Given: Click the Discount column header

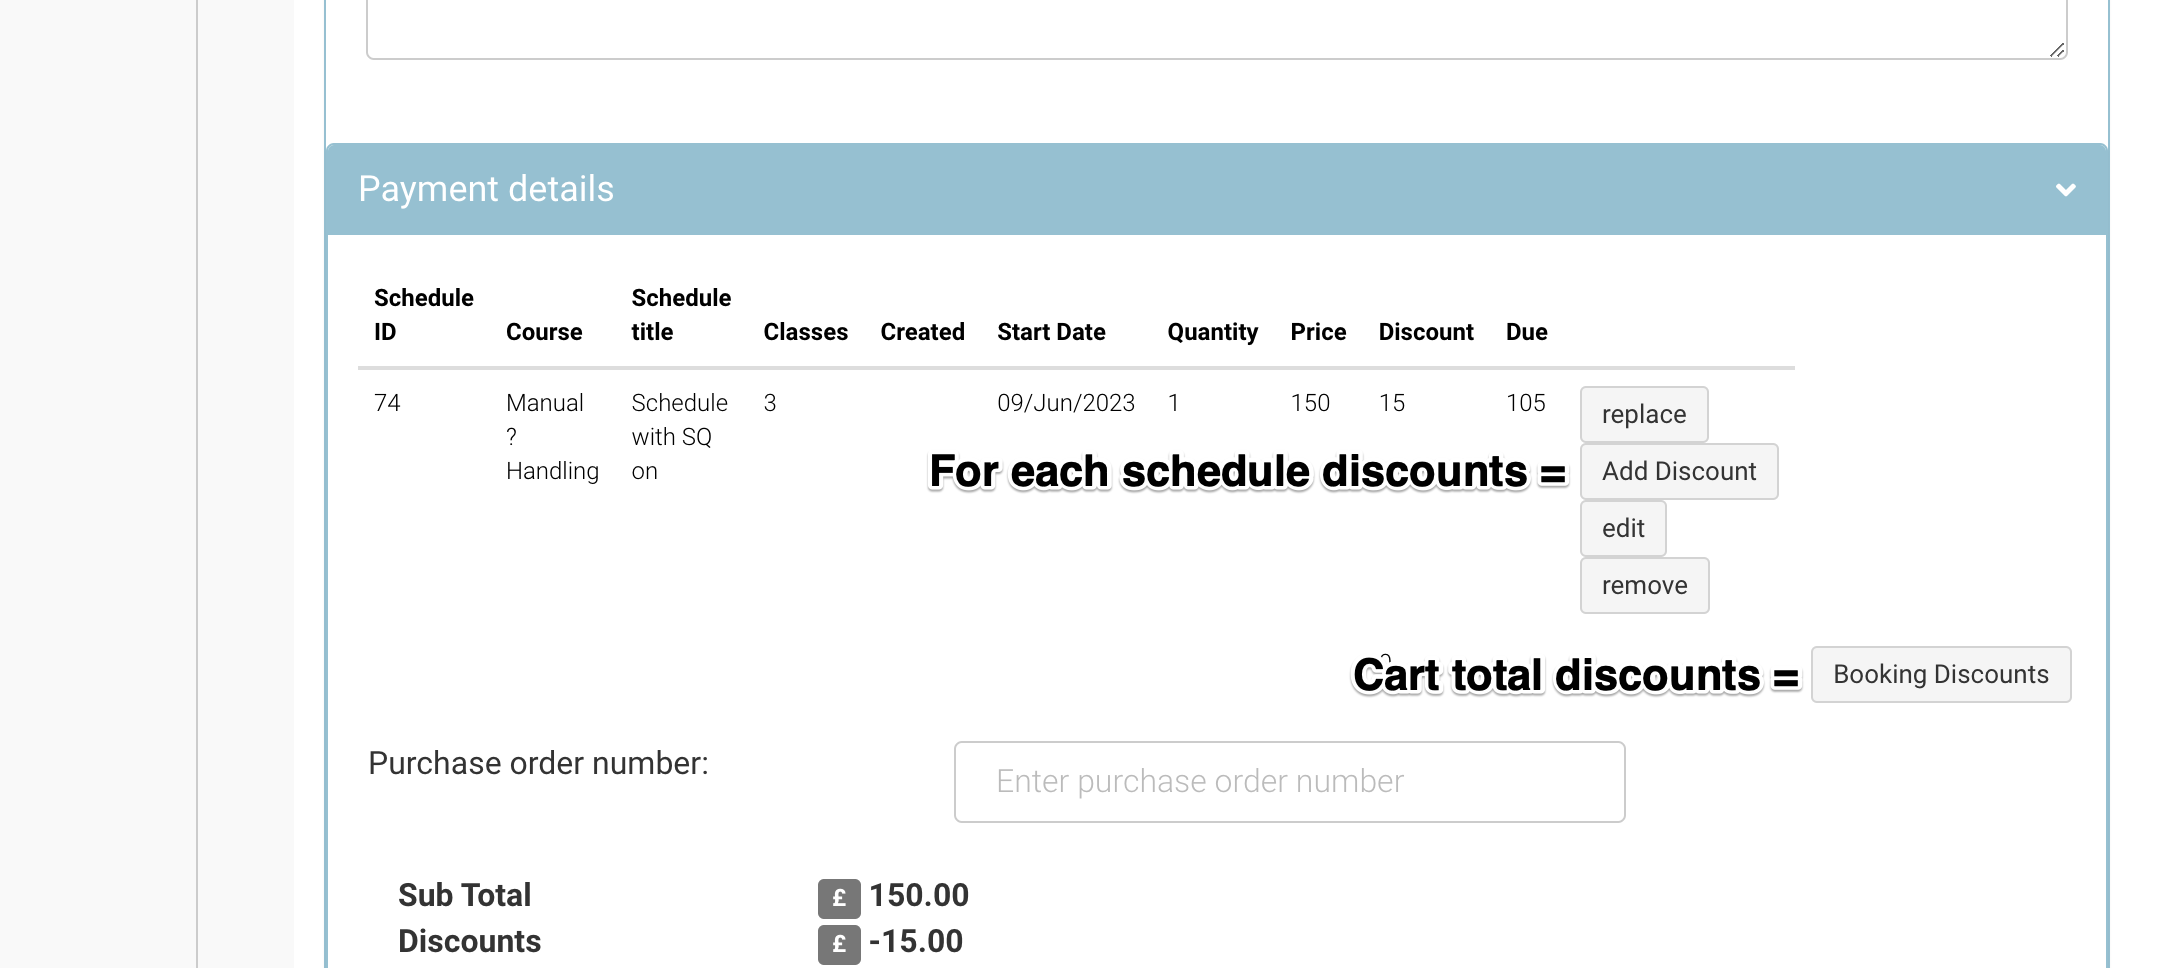Looking at the screenshot, I should point(1426,332).
